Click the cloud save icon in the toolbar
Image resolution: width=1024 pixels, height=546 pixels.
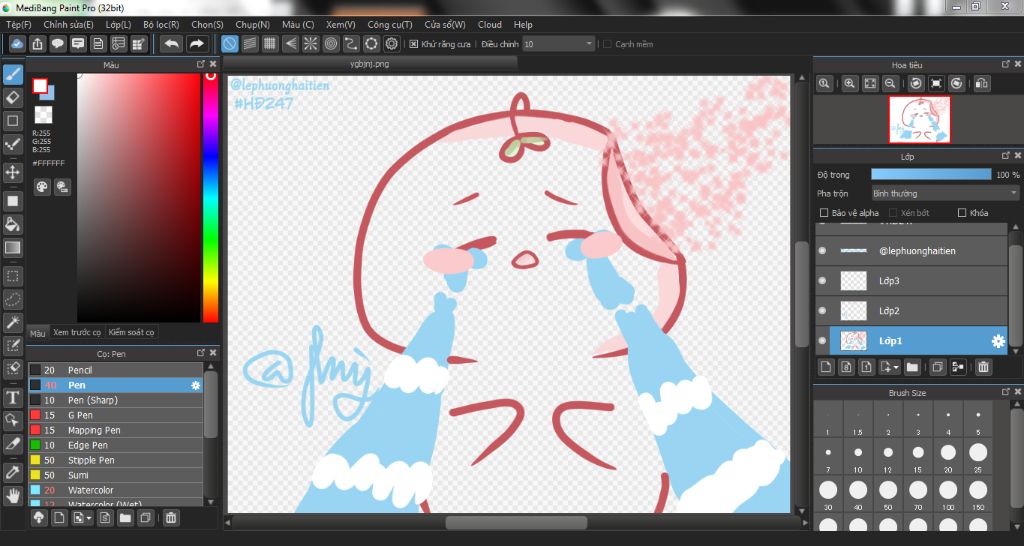tap(18, 44)
